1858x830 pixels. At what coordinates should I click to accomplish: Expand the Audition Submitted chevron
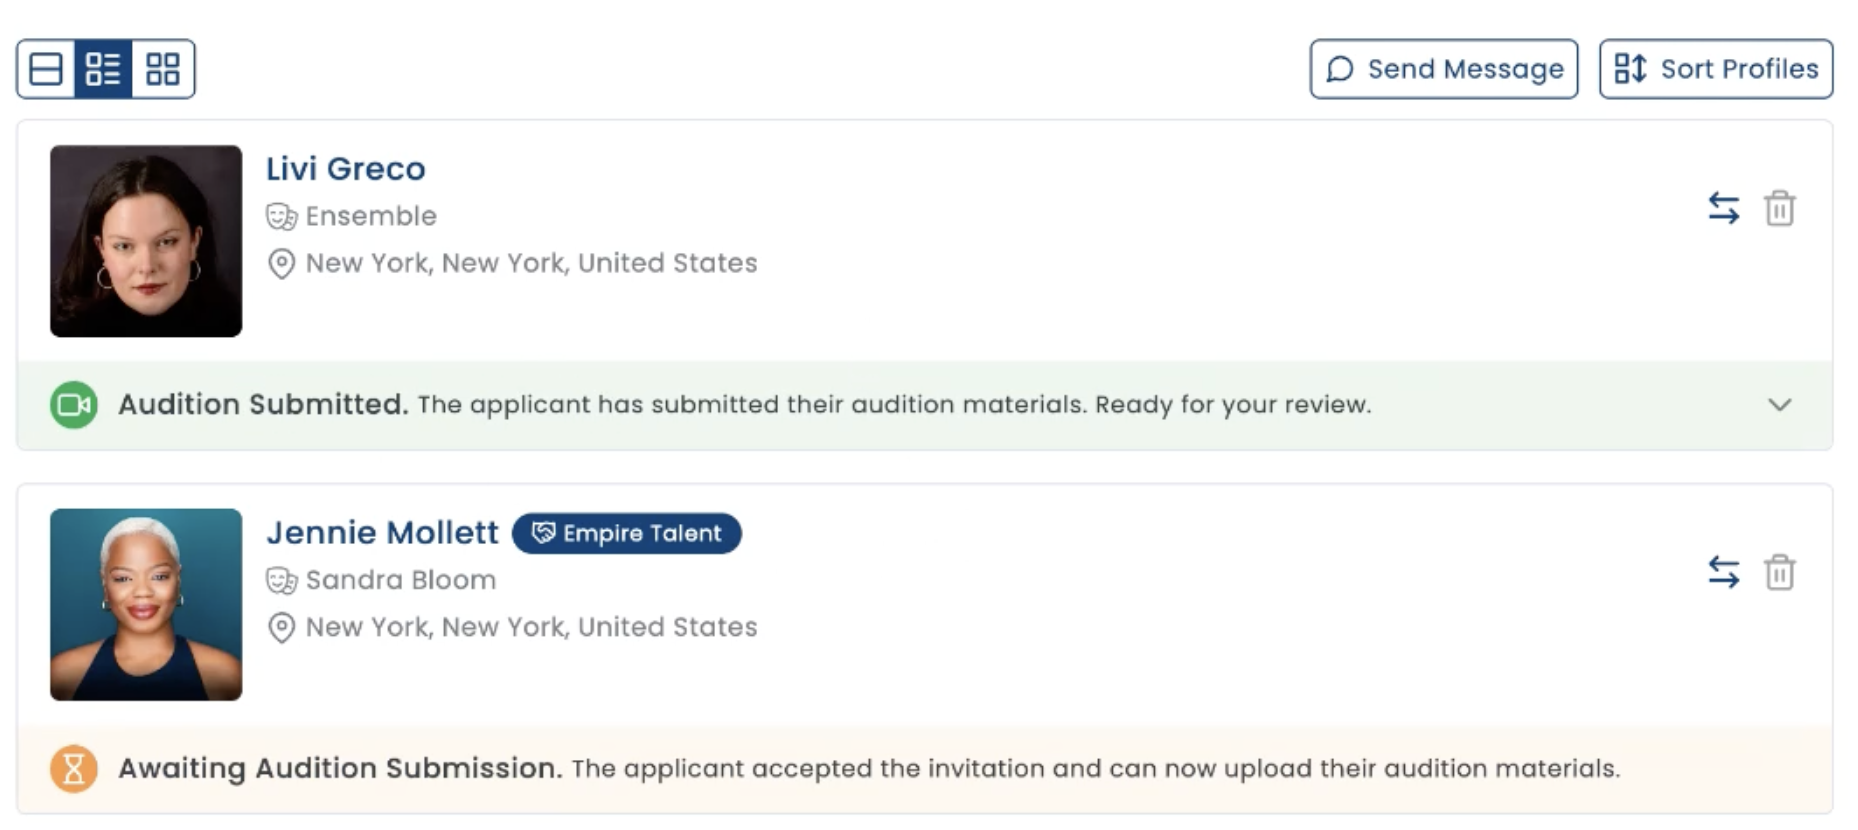tap(1780, 405)
